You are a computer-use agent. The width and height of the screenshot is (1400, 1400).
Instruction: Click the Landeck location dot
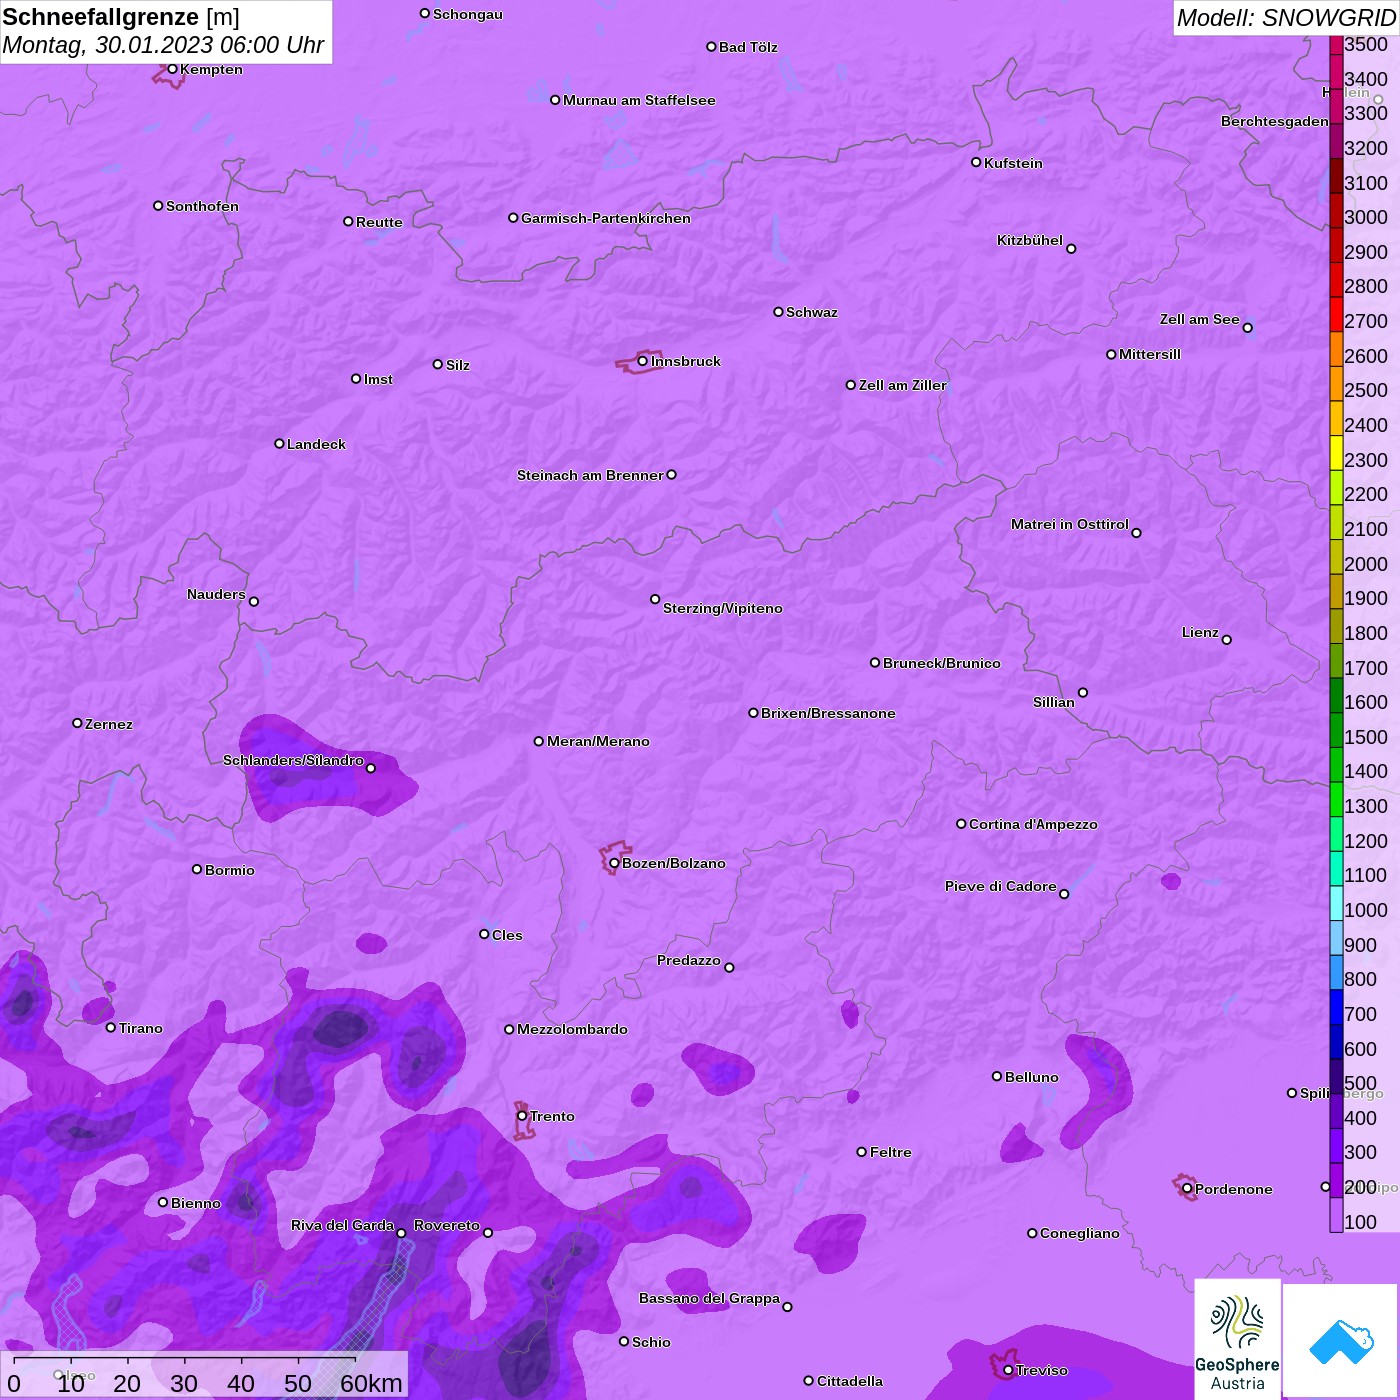280,444
